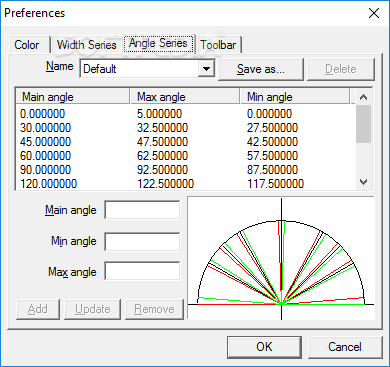Open the Width Series tab
The image size is (390, 367).
(x=87, y=45)
